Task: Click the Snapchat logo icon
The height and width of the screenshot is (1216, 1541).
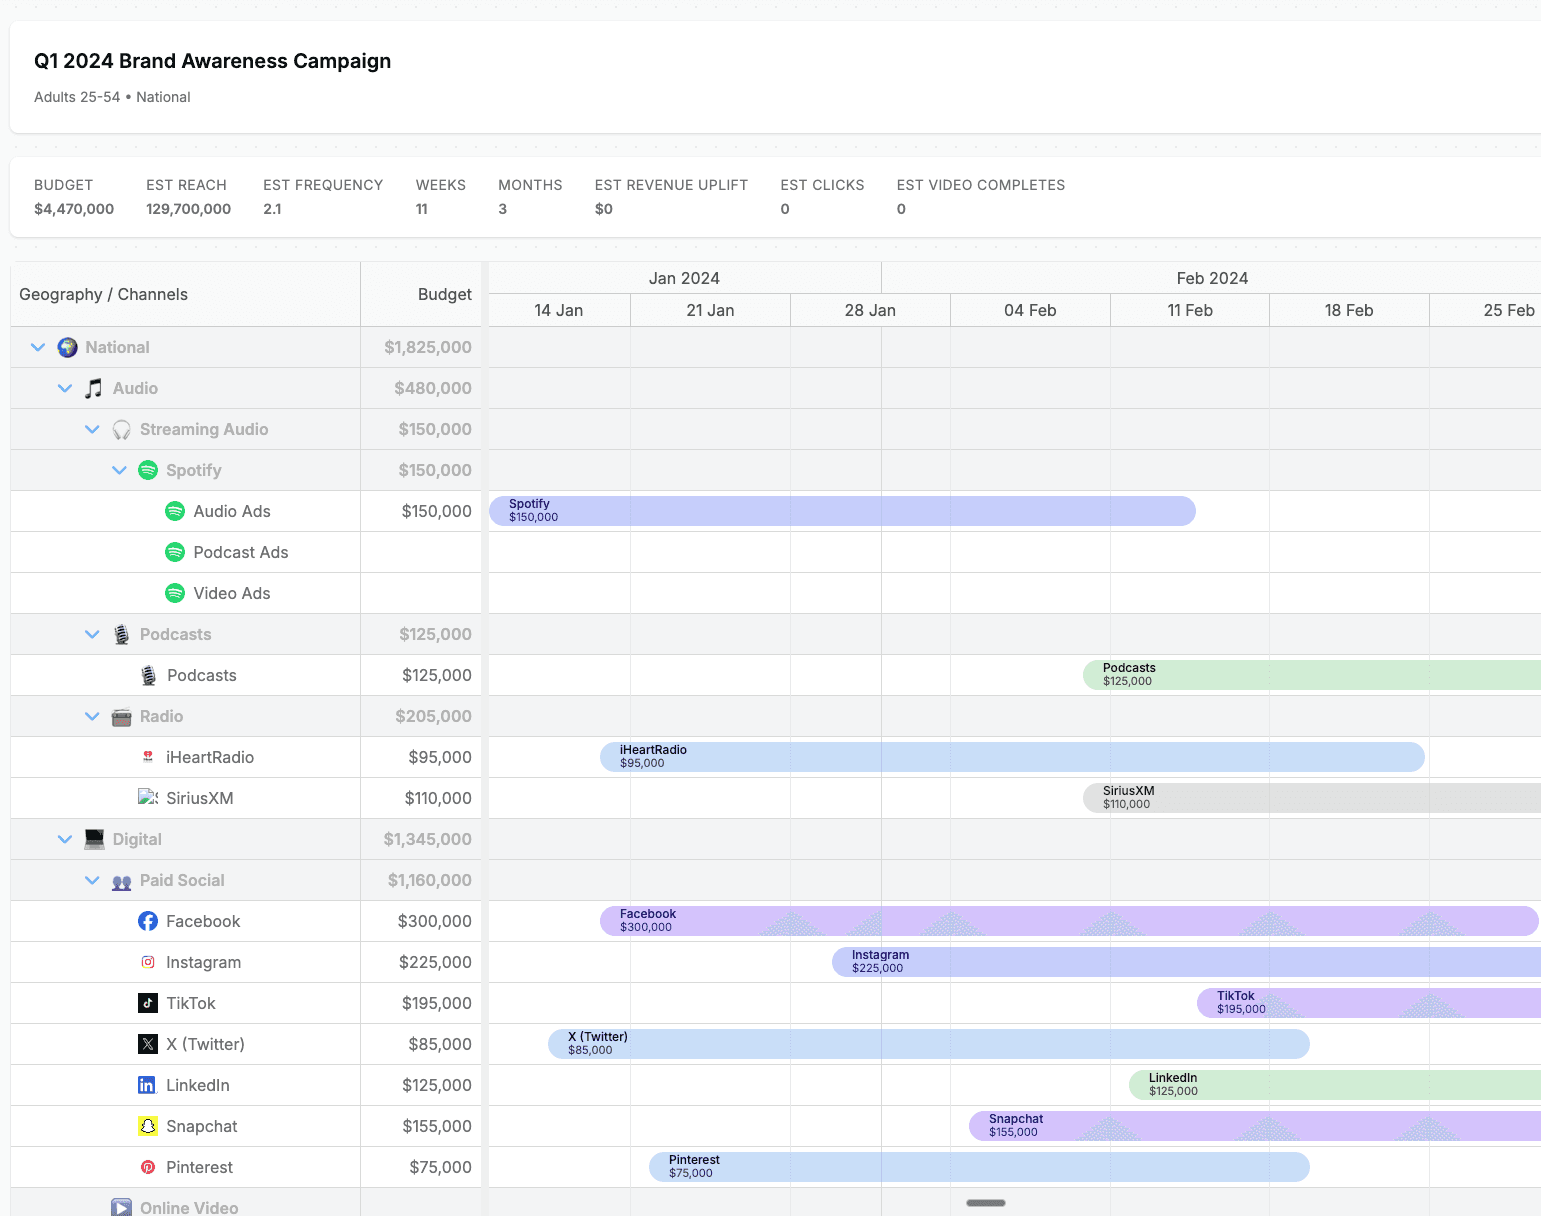Action: (x=148, y=1126)
